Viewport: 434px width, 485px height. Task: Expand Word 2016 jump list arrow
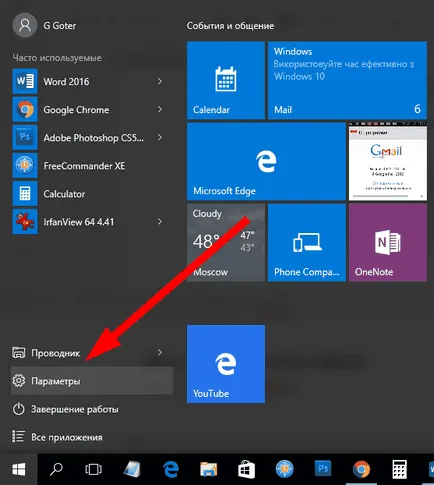[x=160, y=81]
